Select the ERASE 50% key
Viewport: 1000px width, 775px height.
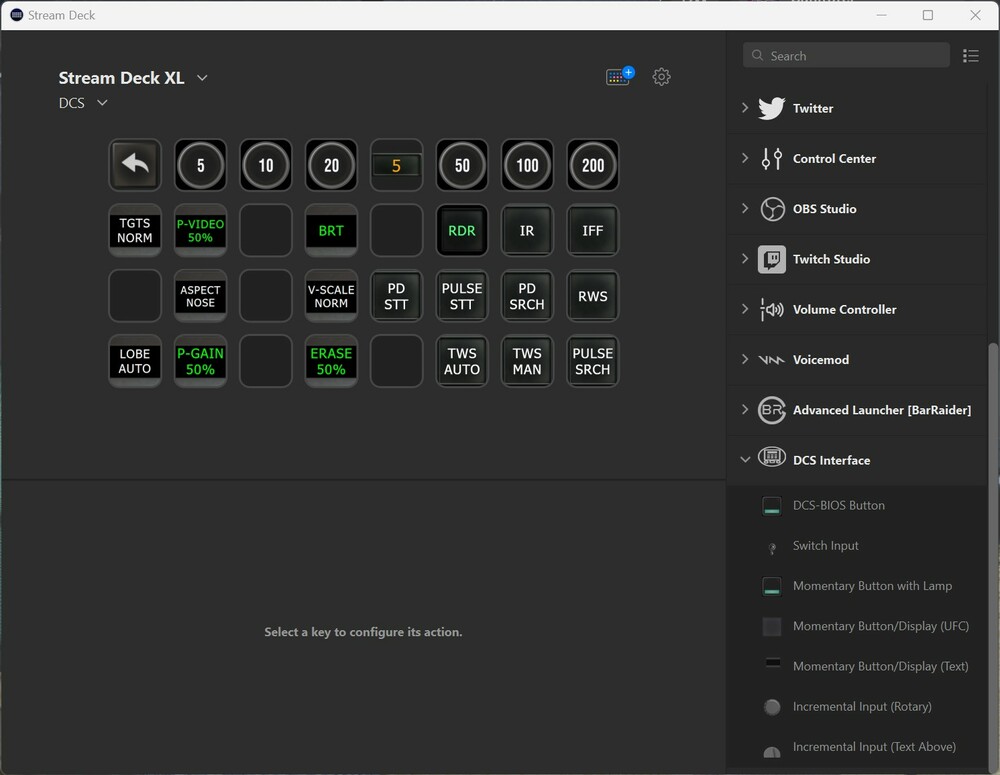pos(331,361)
